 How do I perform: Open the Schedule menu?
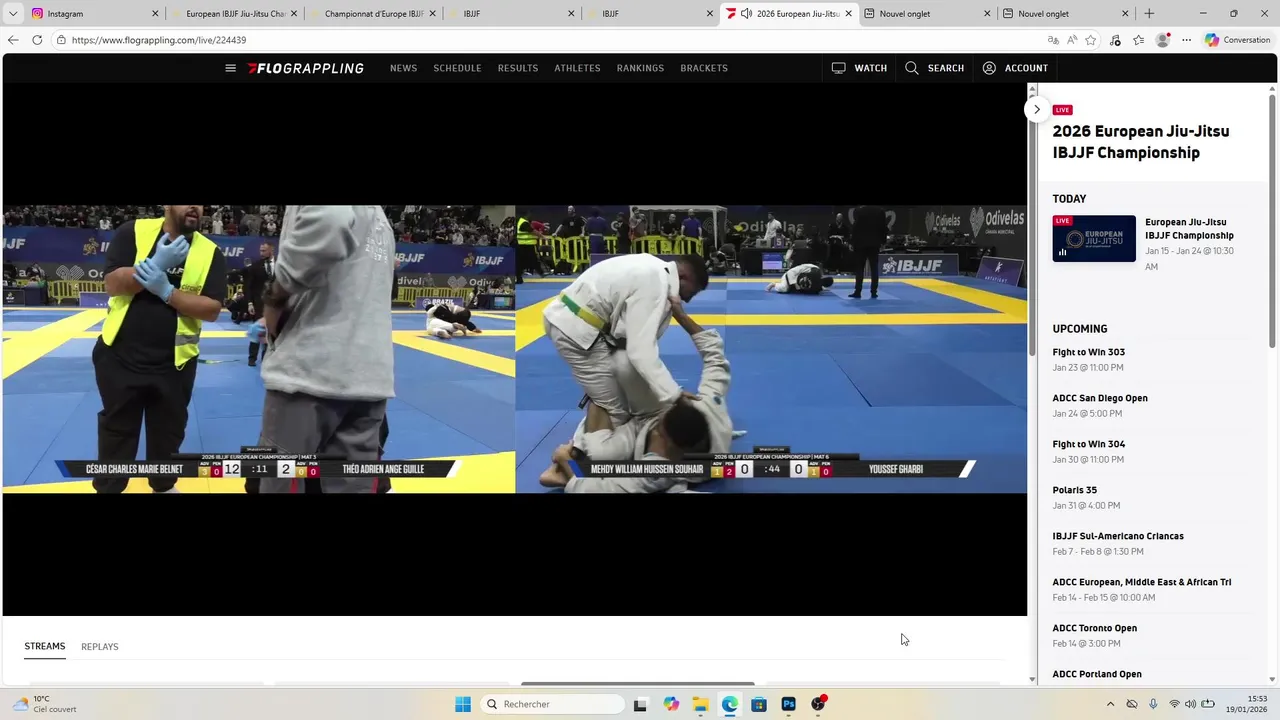457,68
